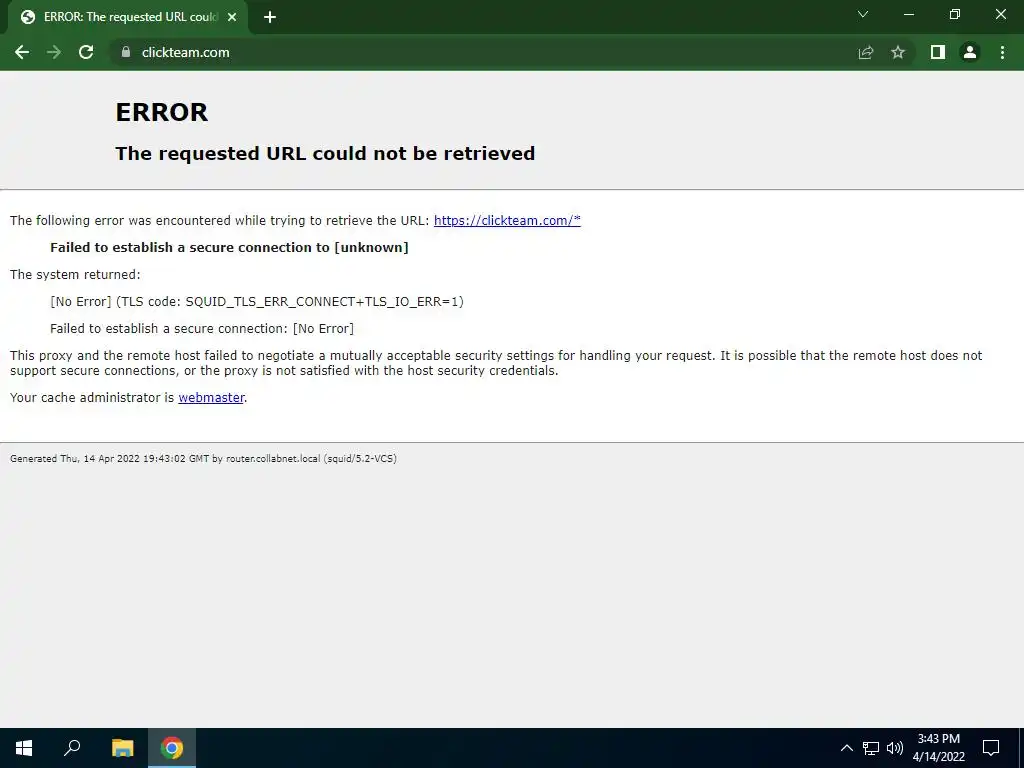Screen dimensions: 1024x768
Task: Follow the https://clickteam.com/* link
Action: pos(507,221)
